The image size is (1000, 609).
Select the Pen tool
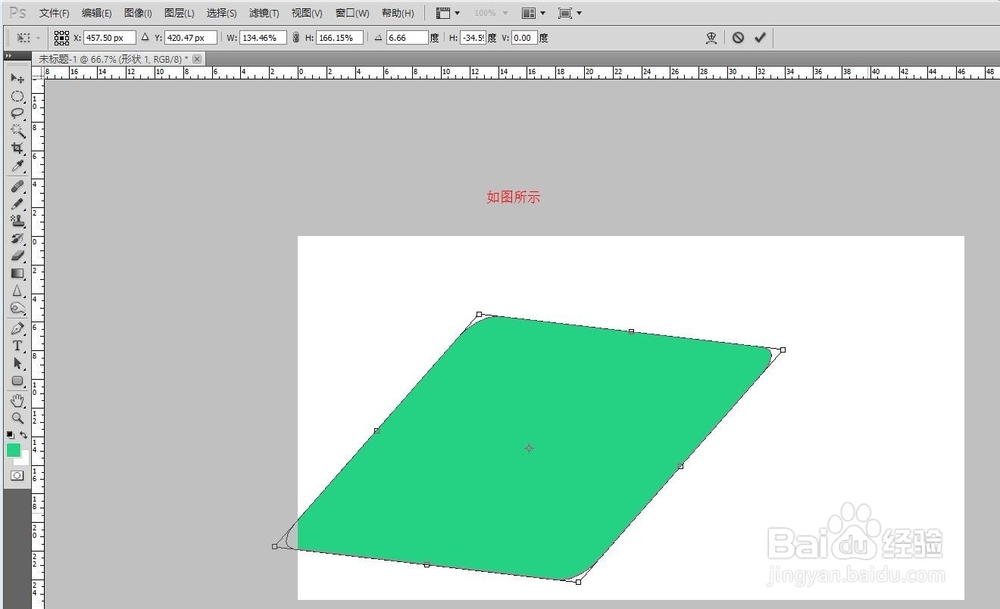pyautogui.click(x=17, y=328)
